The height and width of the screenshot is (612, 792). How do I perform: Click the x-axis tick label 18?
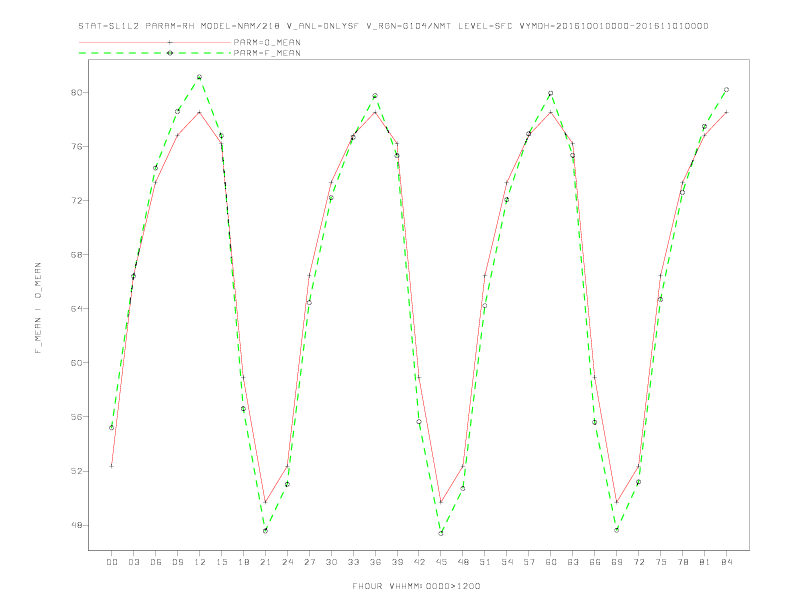pos(243,562)
